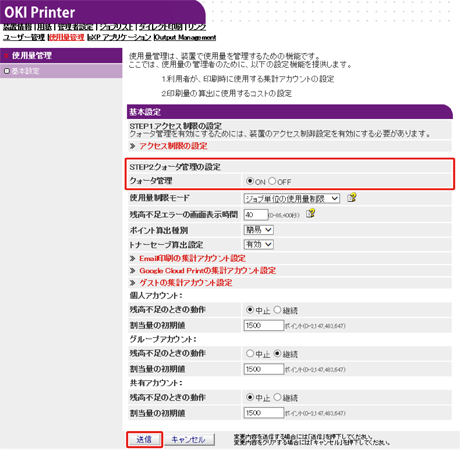This screenshot has height=456, width=463.
Task: Open the 使用量制限モード dropdown
Action: (x=292, y=199)
